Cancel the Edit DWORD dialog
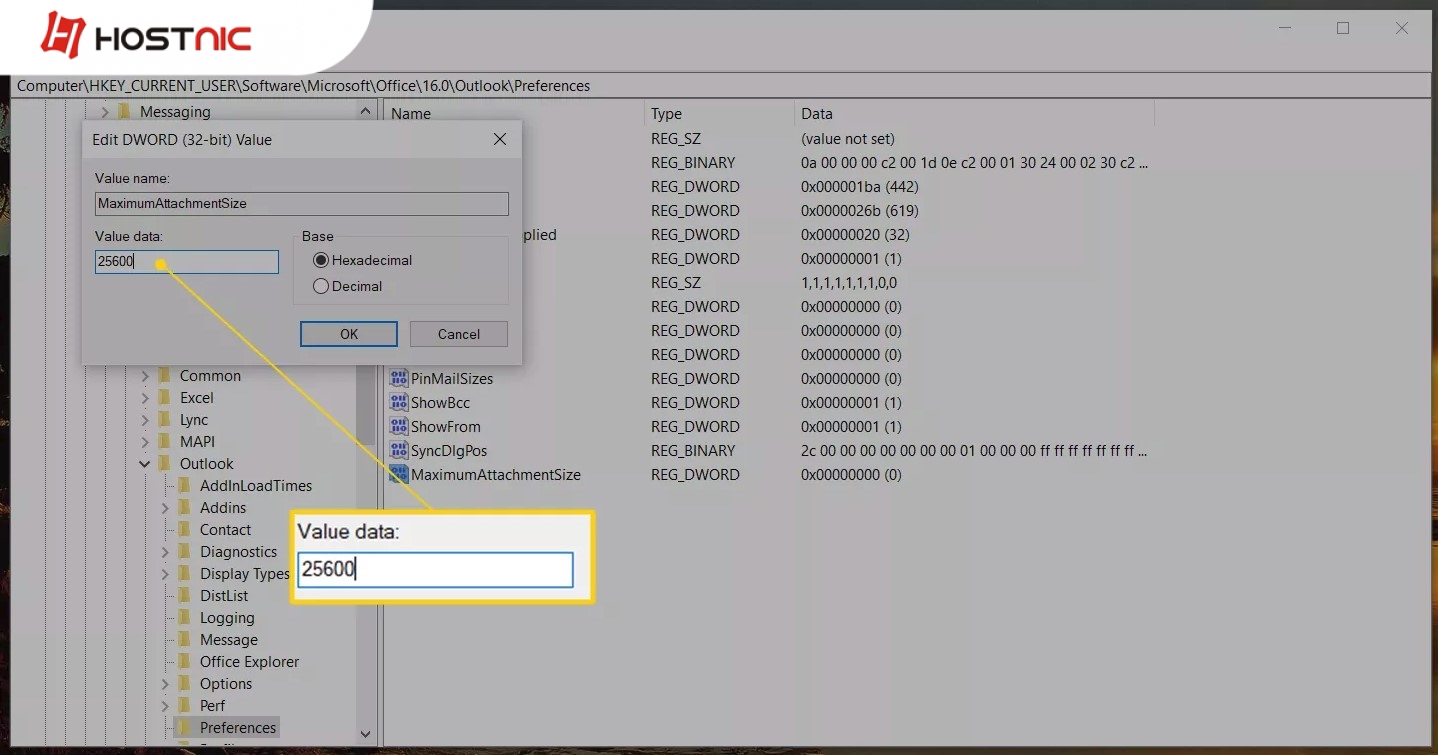This screenshot has height=755, width=1438. pos(458,333)
